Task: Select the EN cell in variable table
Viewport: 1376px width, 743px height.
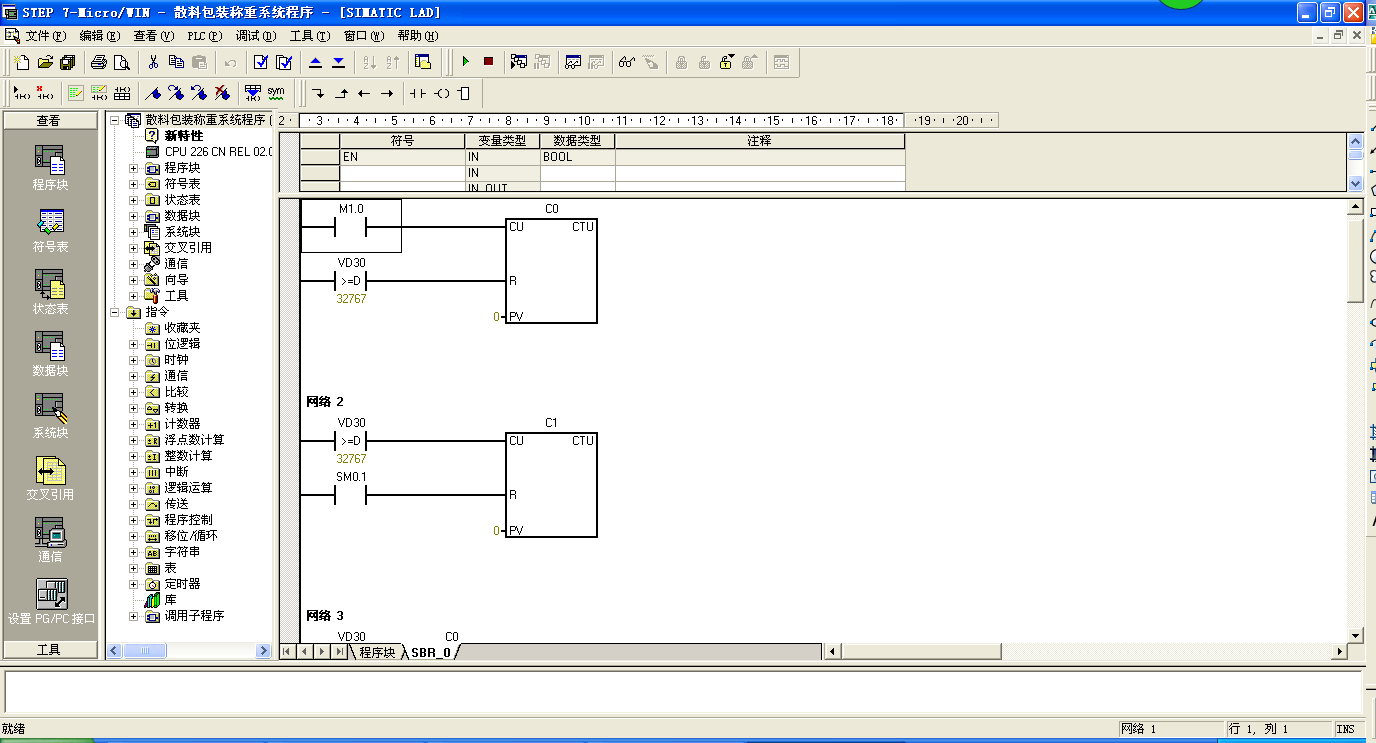Action: coord(403,157)
